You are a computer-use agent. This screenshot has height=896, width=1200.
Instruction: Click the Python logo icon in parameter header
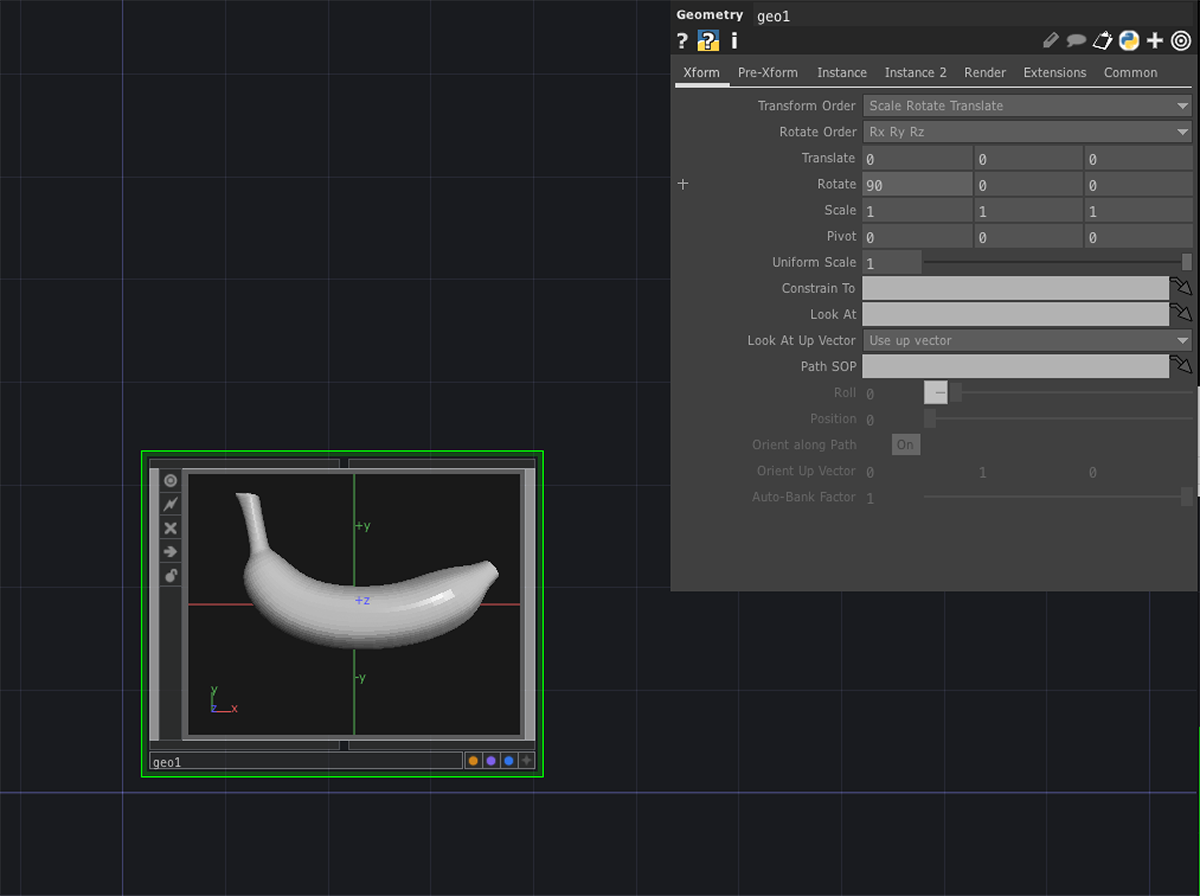click(x=1129, y=41)
